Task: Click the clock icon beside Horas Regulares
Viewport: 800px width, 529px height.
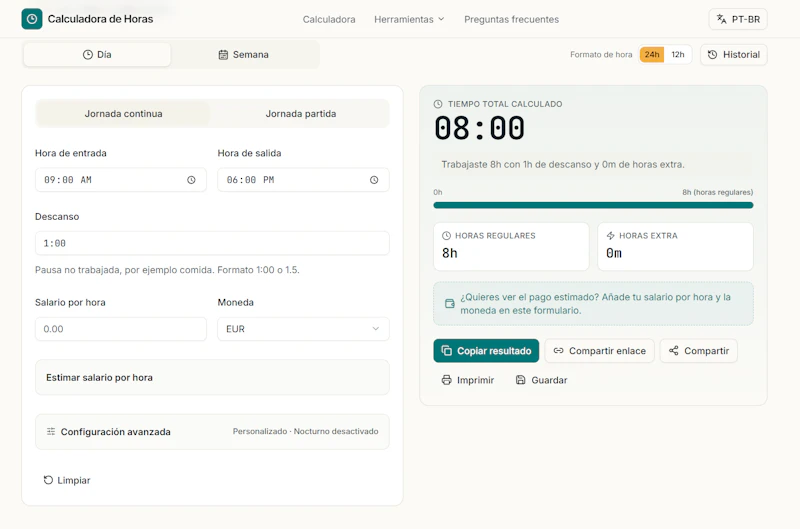Action: [446, 236]
